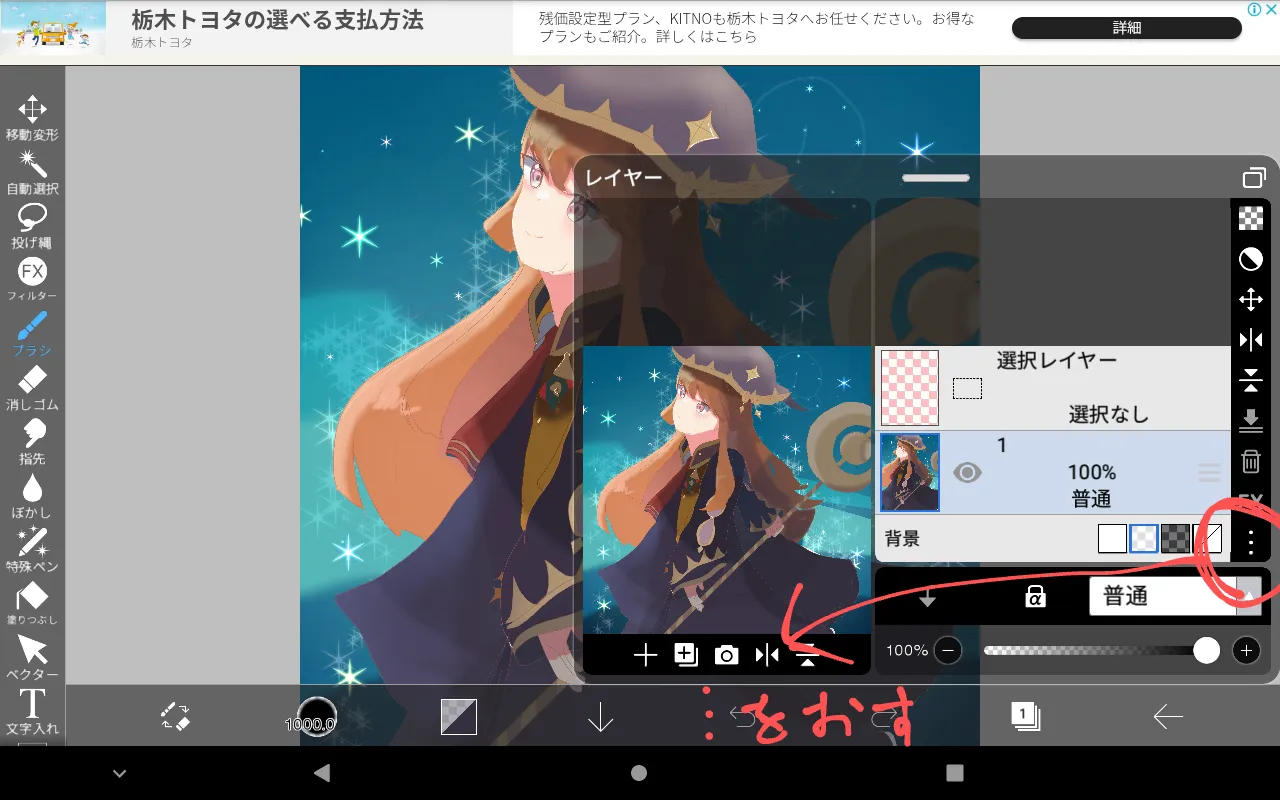
Task: Select the 指先 smudge tool
Action: click(x=32, y=441)
